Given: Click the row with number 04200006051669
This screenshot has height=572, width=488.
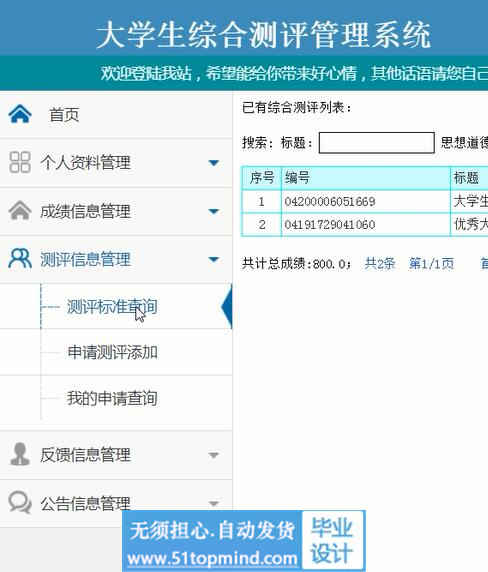Looking at the screenshot, I should point(365,201).
